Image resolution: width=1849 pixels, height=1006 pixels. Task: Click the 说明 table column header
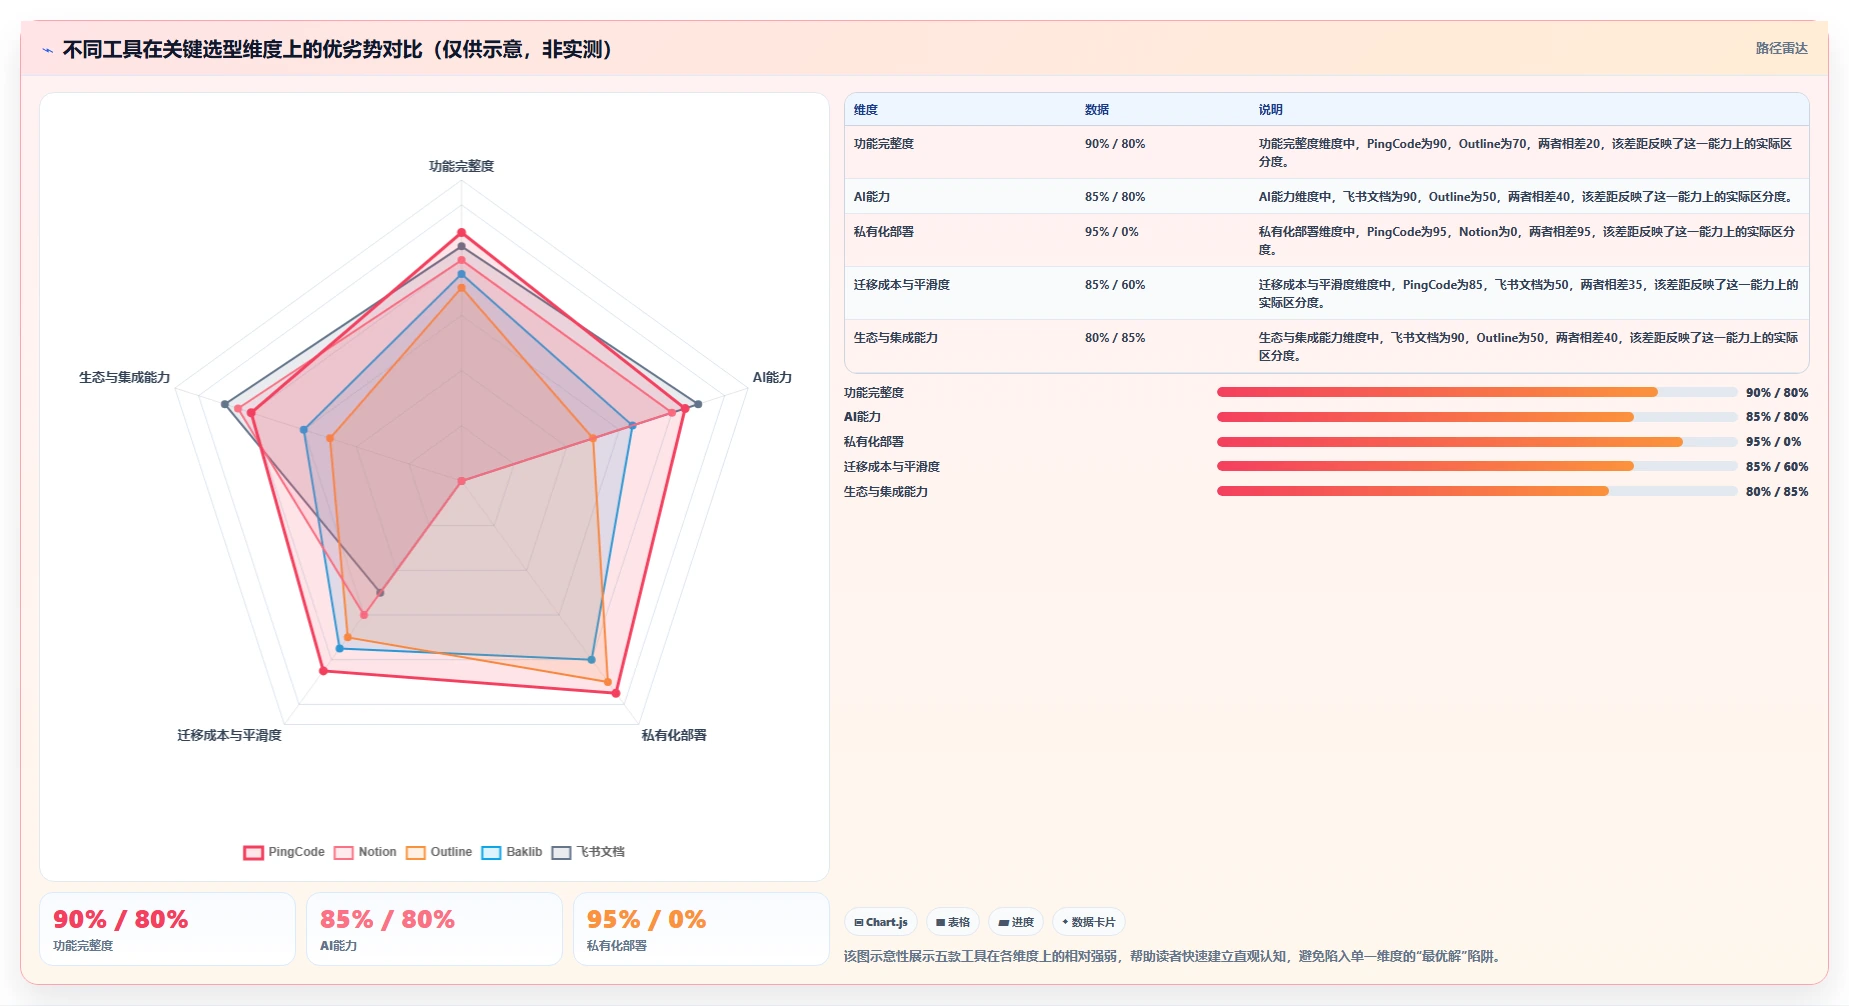[1271, 110]
